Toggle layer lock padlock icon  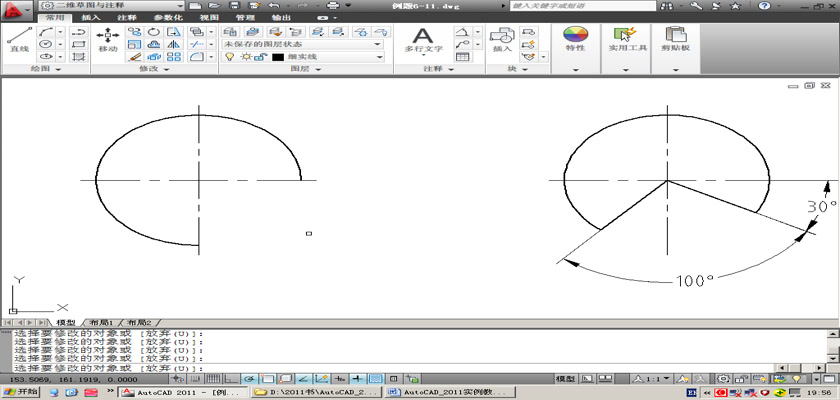point(259,57)
